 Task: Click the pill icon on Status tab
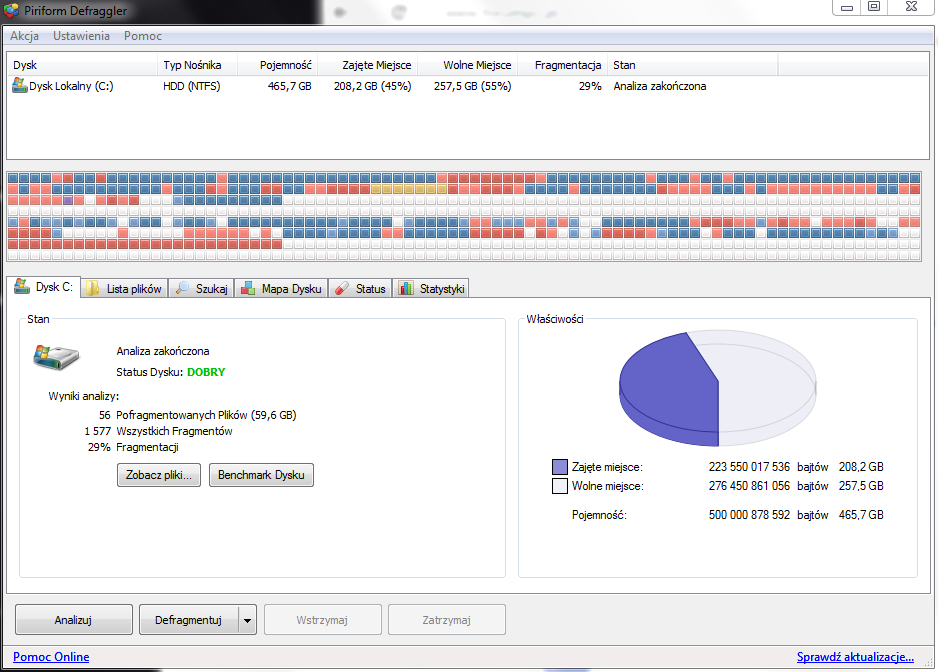tap(342, 288)
